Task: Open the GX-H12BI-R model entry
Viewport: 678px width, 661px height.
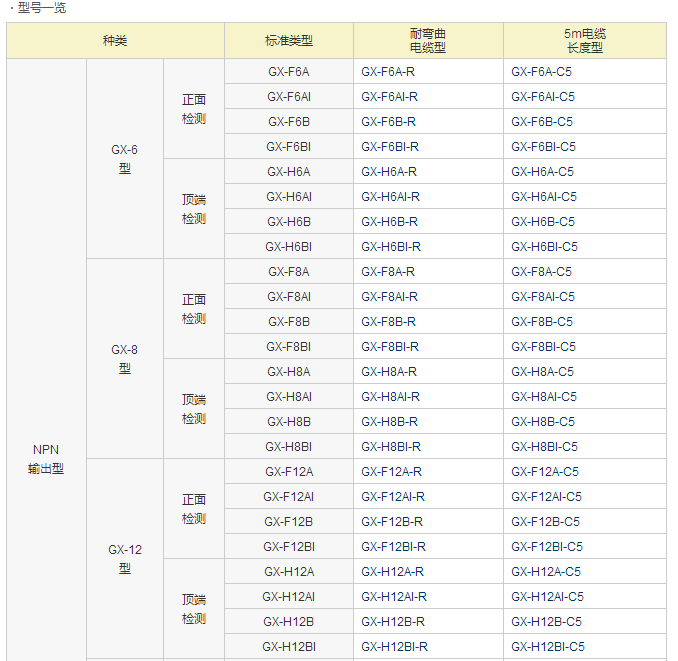Action: (x=394, y=647)
